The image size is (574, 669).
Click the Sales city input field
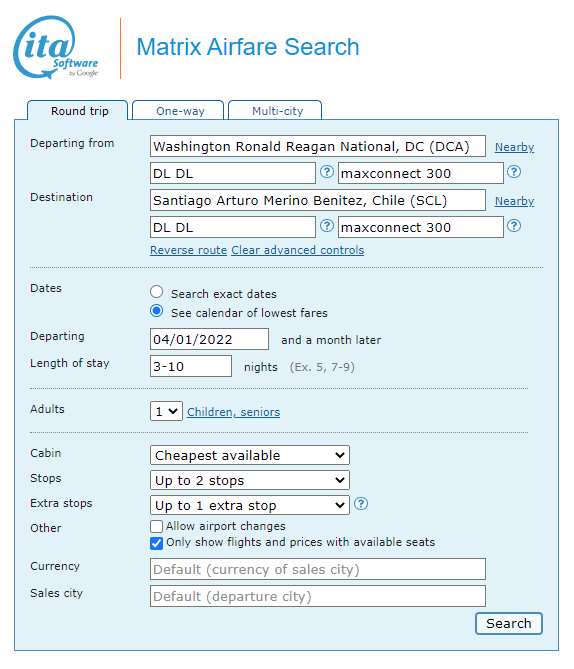(318, 596)
